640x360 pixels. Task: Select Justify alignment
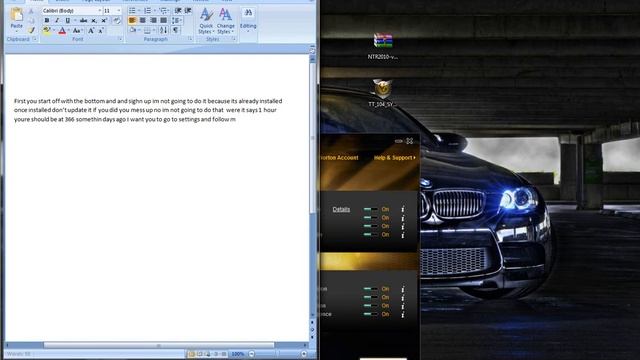(163, 20)
